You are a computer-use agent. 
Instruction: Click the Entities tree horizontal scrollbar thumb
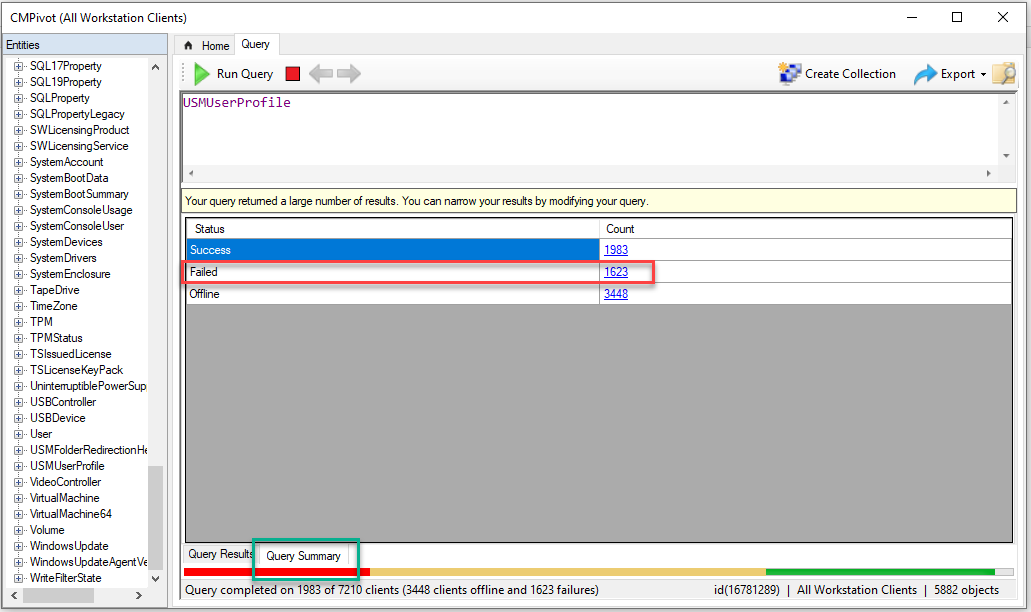click(59, 596)
